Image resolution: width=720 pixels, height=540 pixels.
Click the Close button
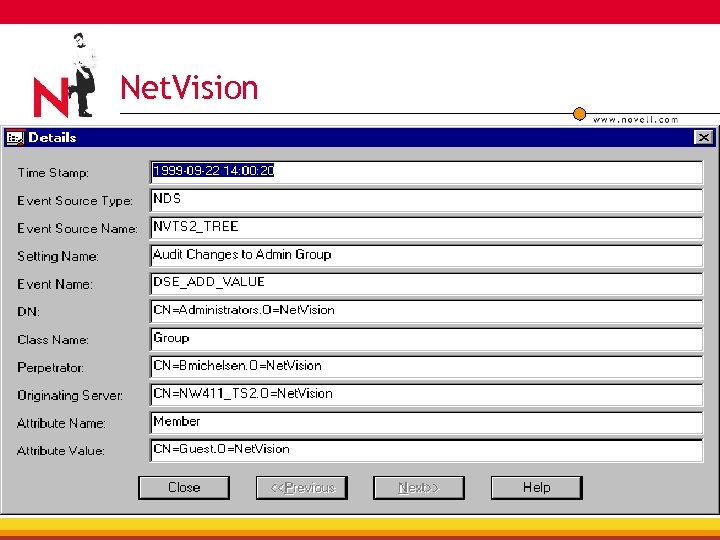(184, 487)
